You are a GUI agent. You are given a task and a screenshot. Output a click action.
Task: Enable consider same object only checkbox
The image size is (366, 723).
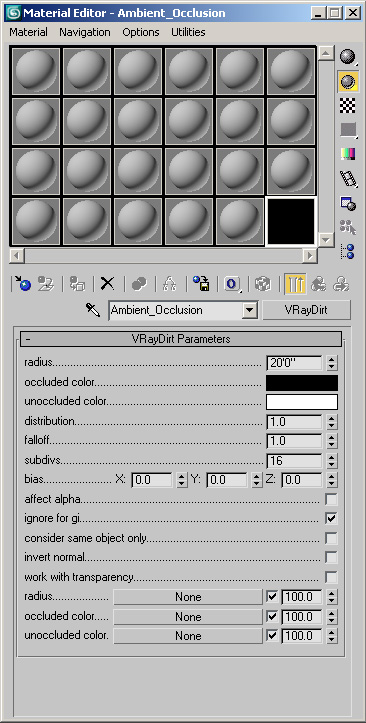point(331,538)
